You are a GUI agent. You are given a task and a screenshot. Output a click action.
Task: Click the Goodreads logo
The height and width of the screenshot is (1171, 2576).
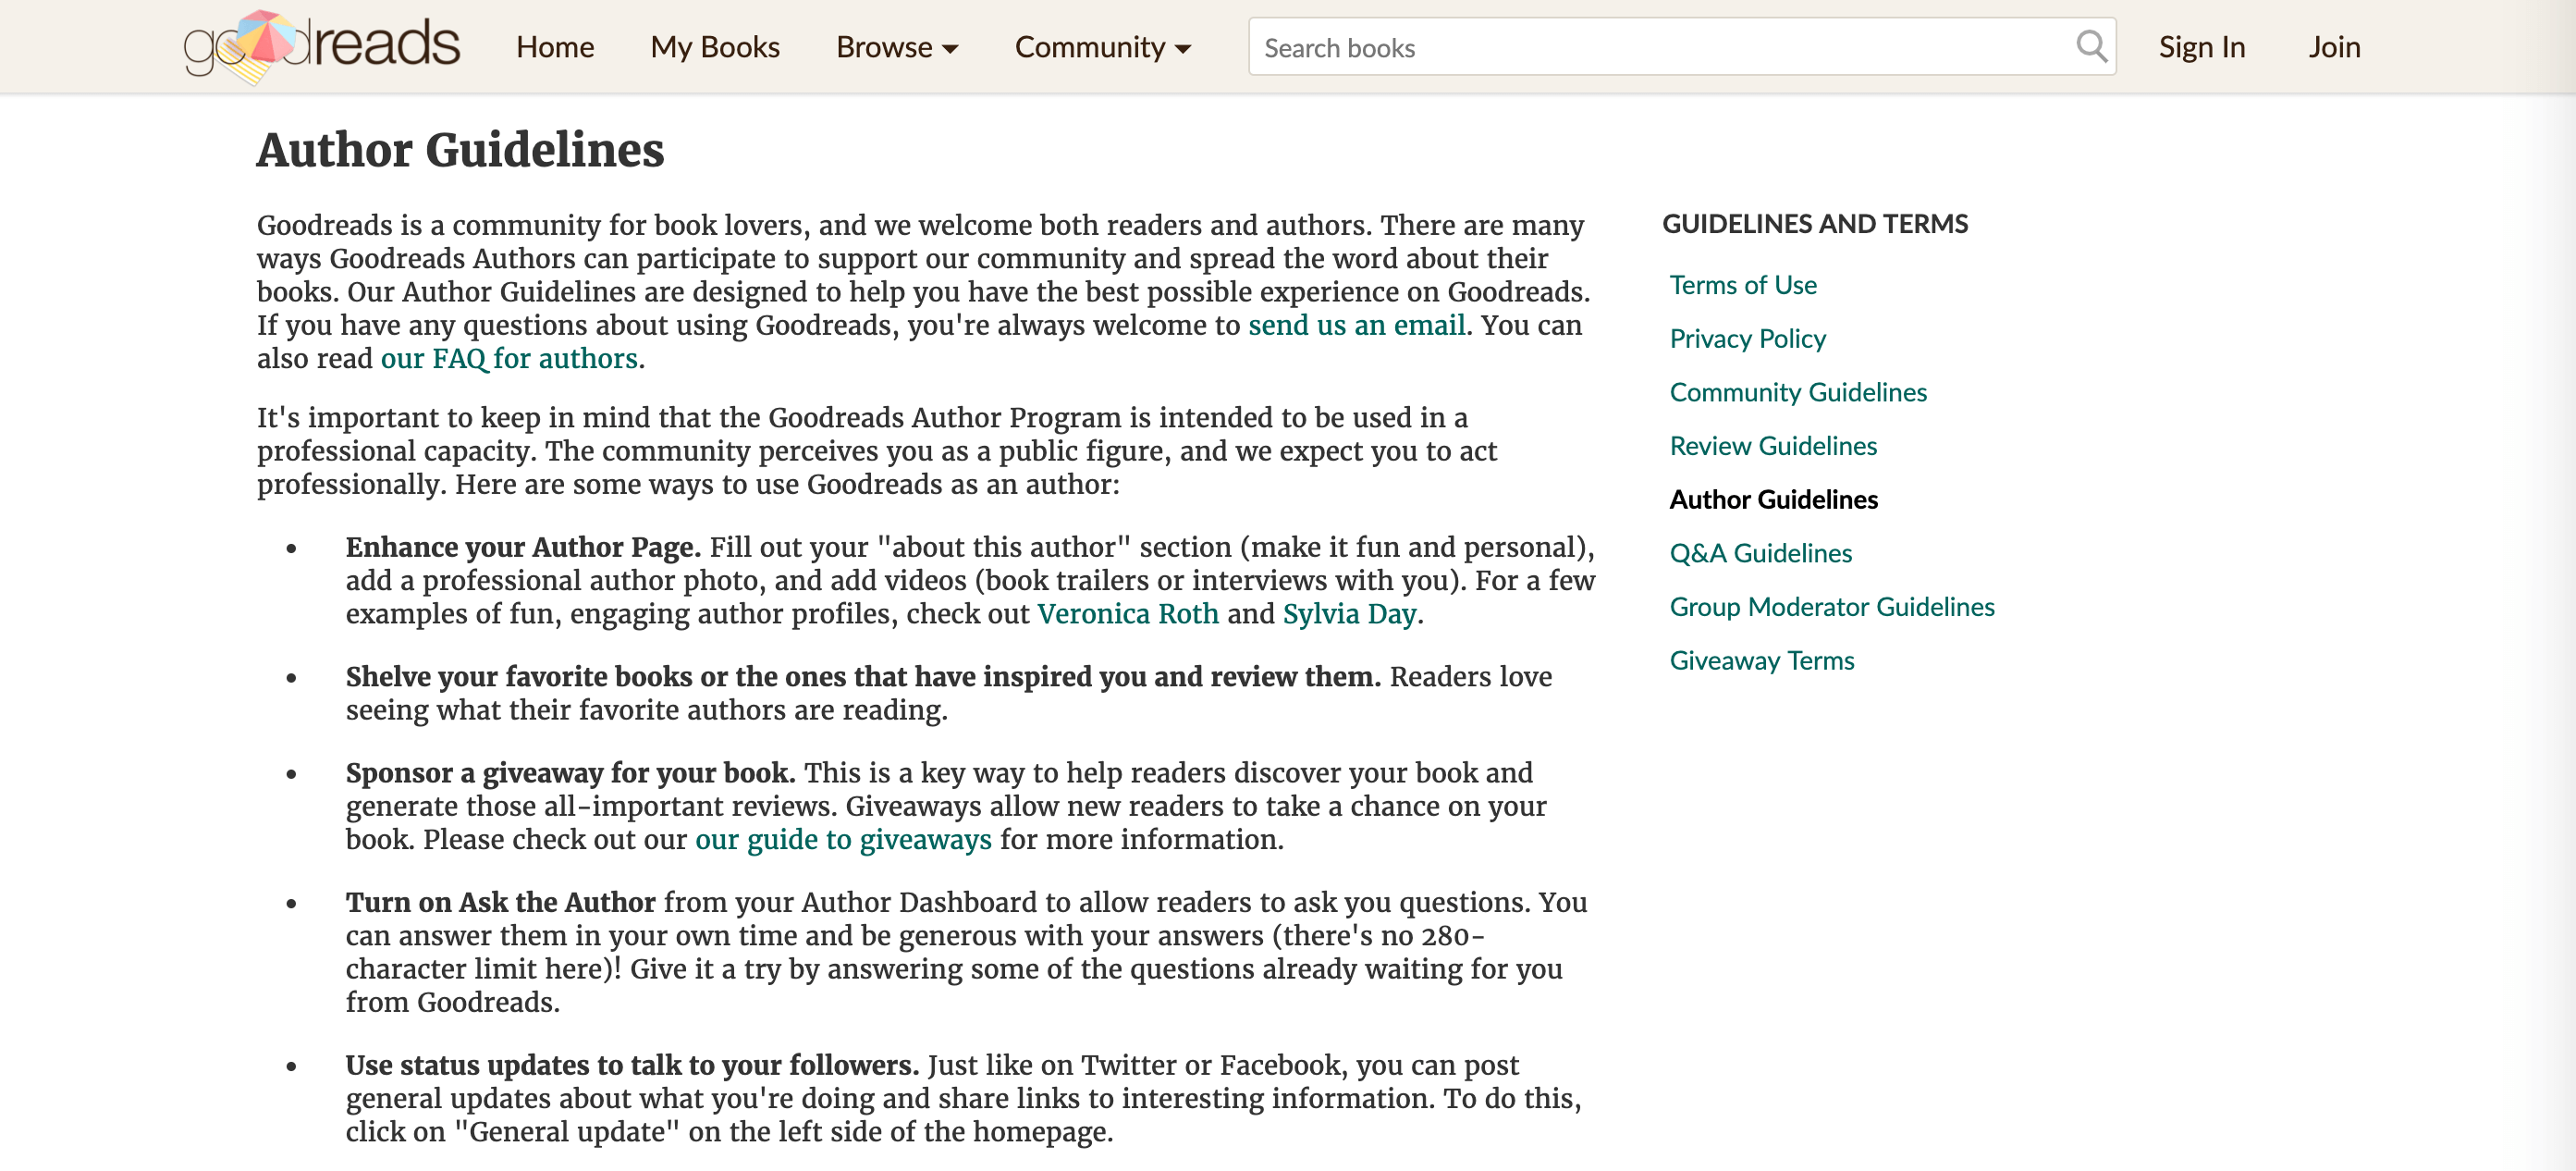[320, 46]
